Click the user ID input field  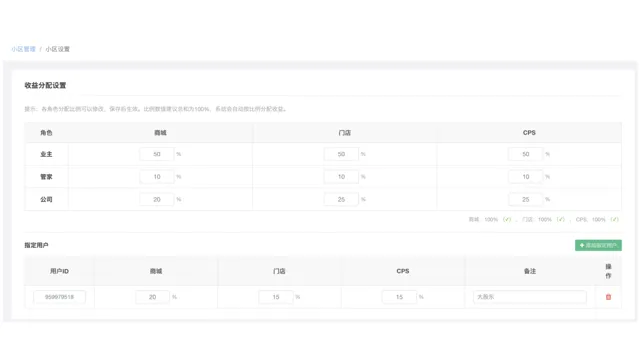click(x=60, y=297)
